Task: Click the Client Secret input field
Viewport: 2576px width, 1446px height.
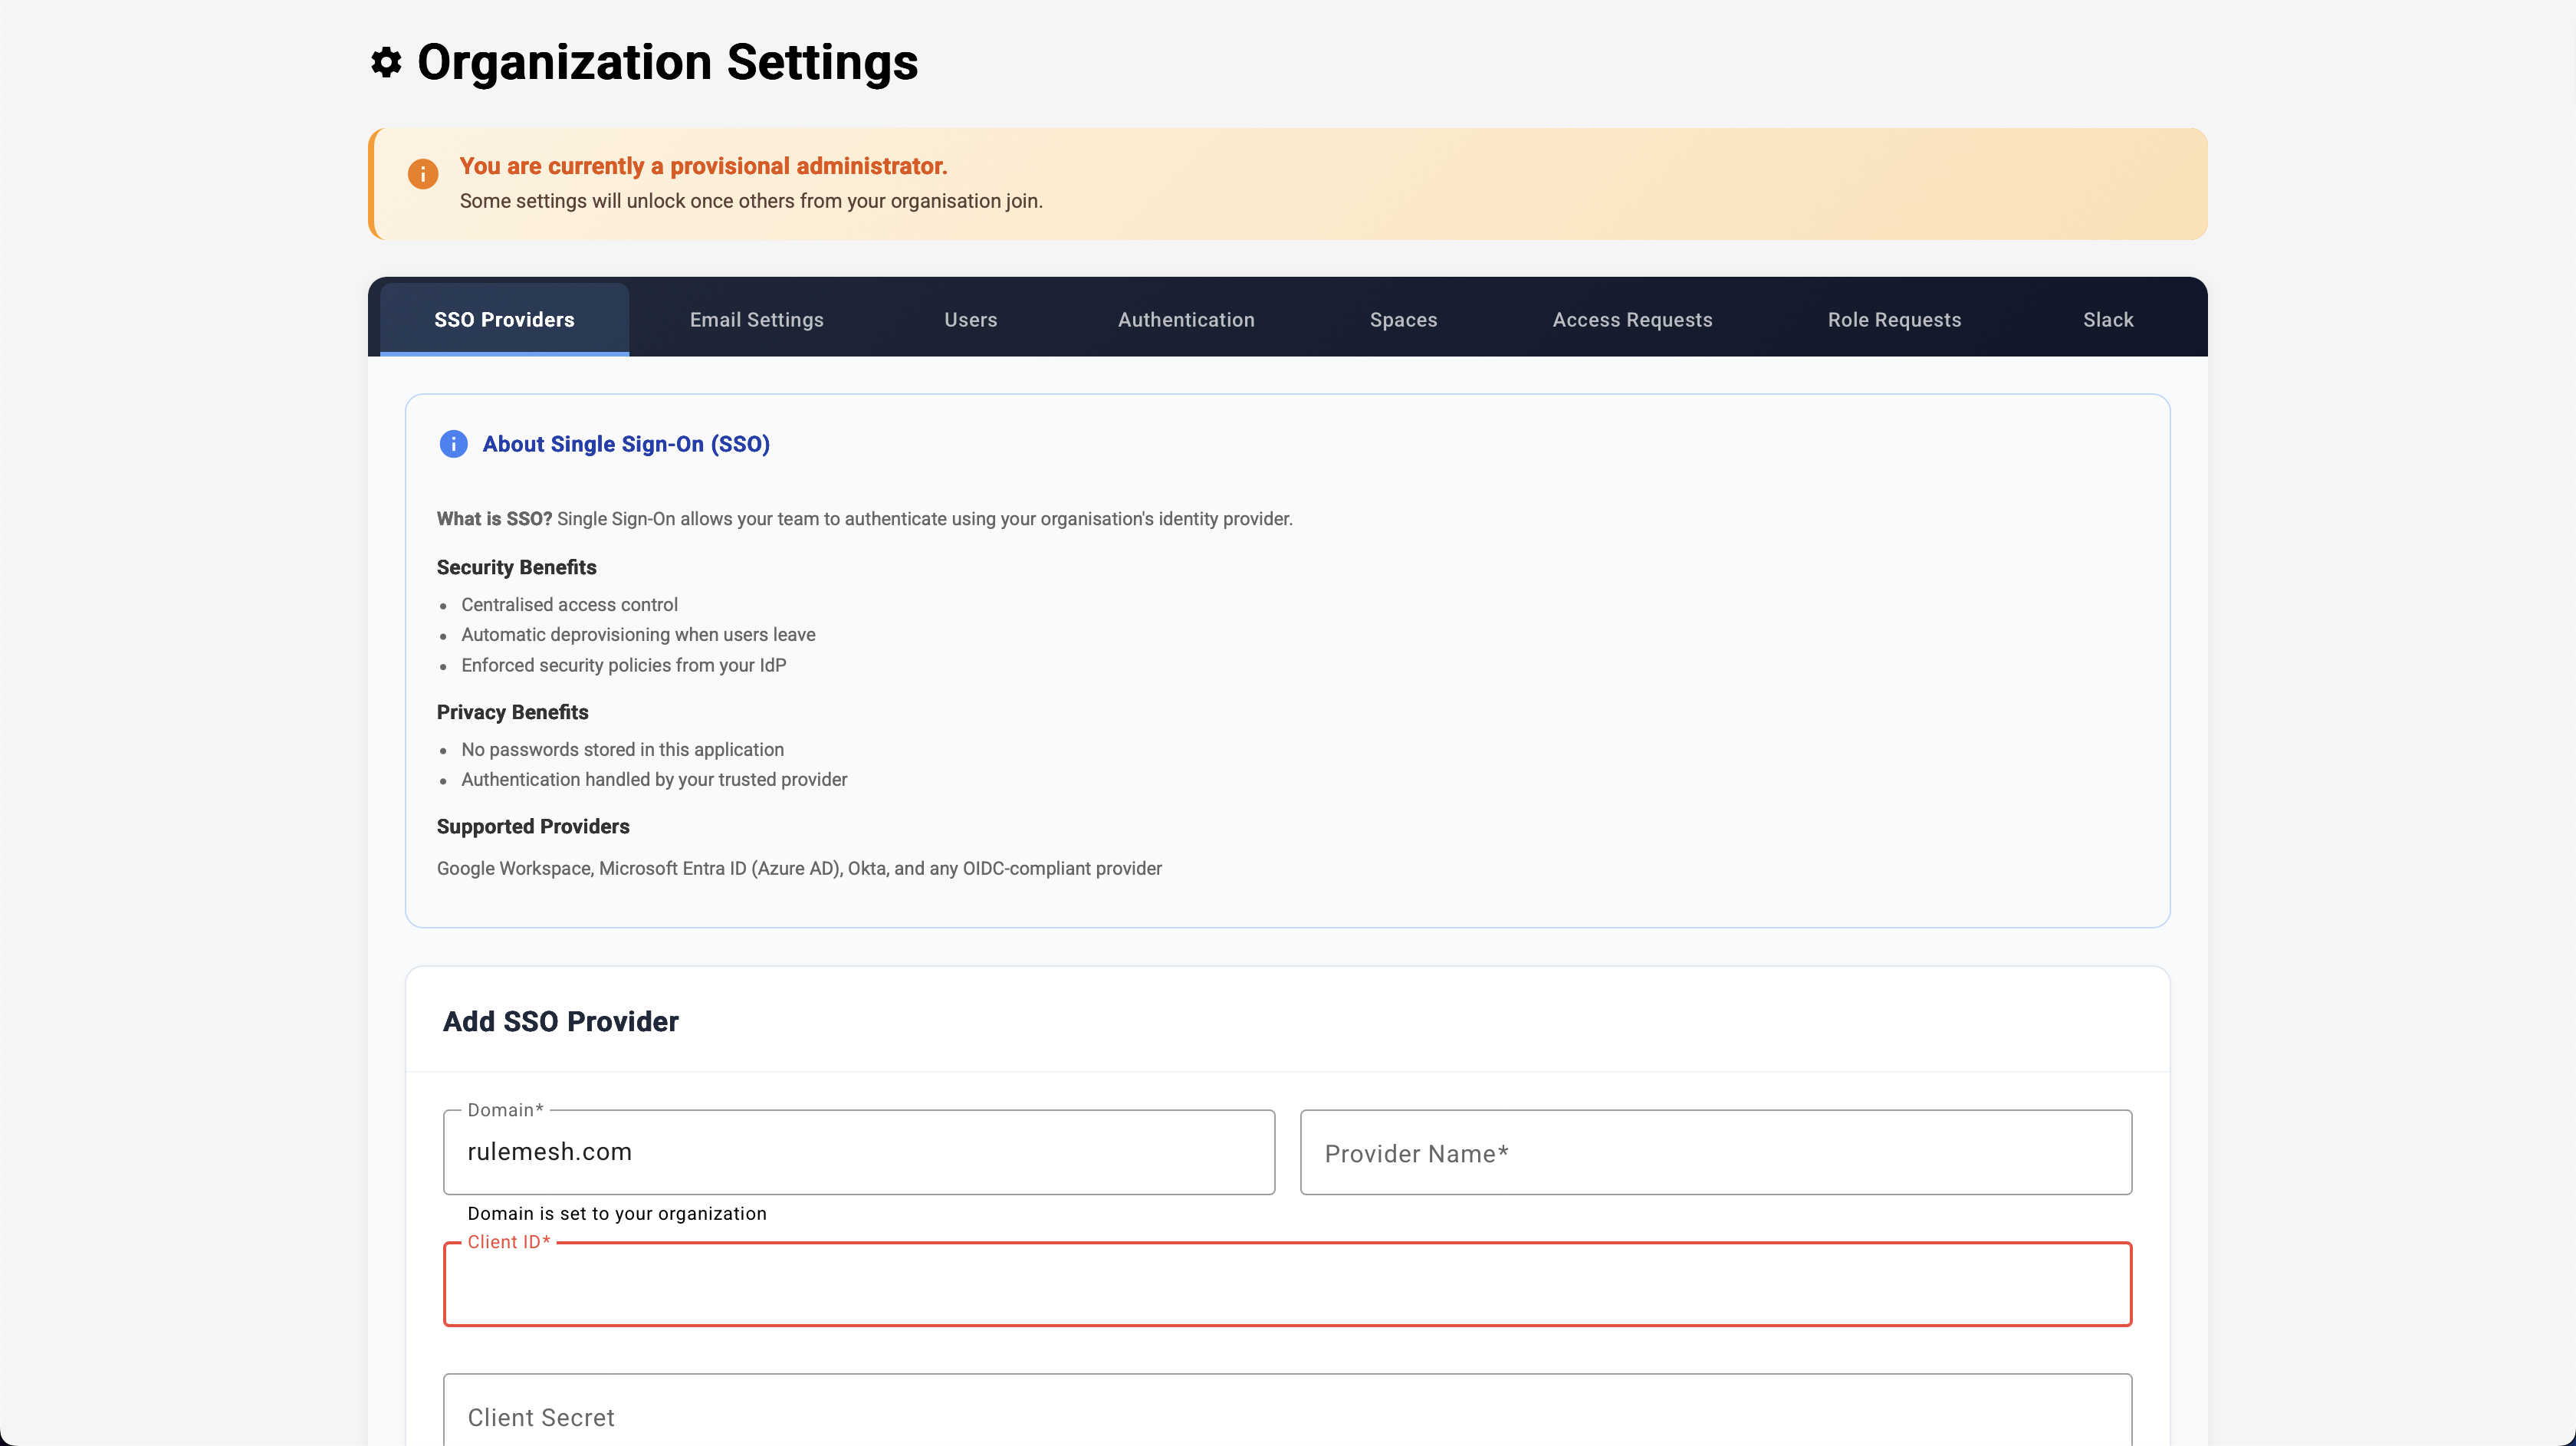Action: tap(1288, 1417)
